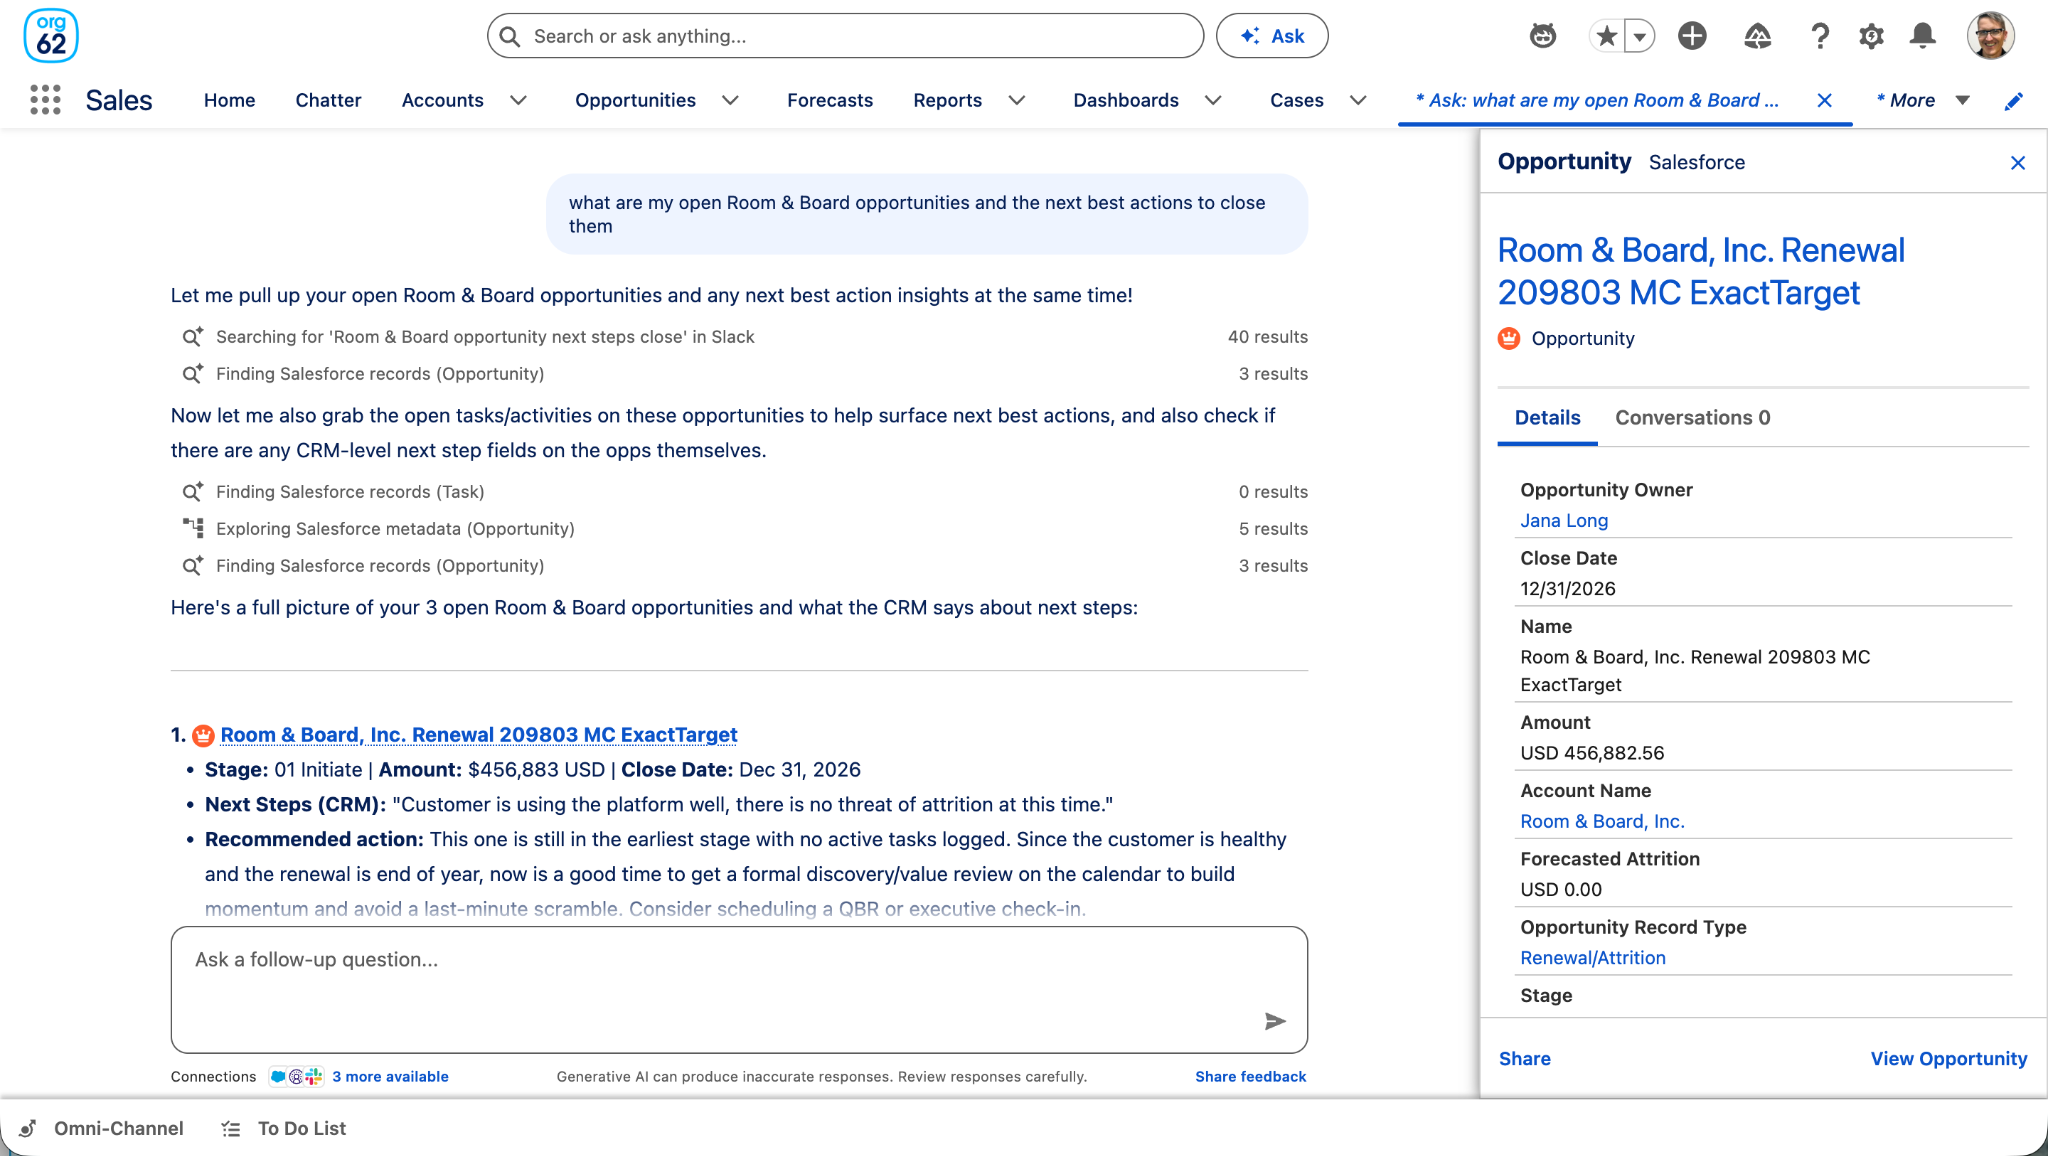
Task: Click the Favorites star icon
Action: tap(1607, 36)
